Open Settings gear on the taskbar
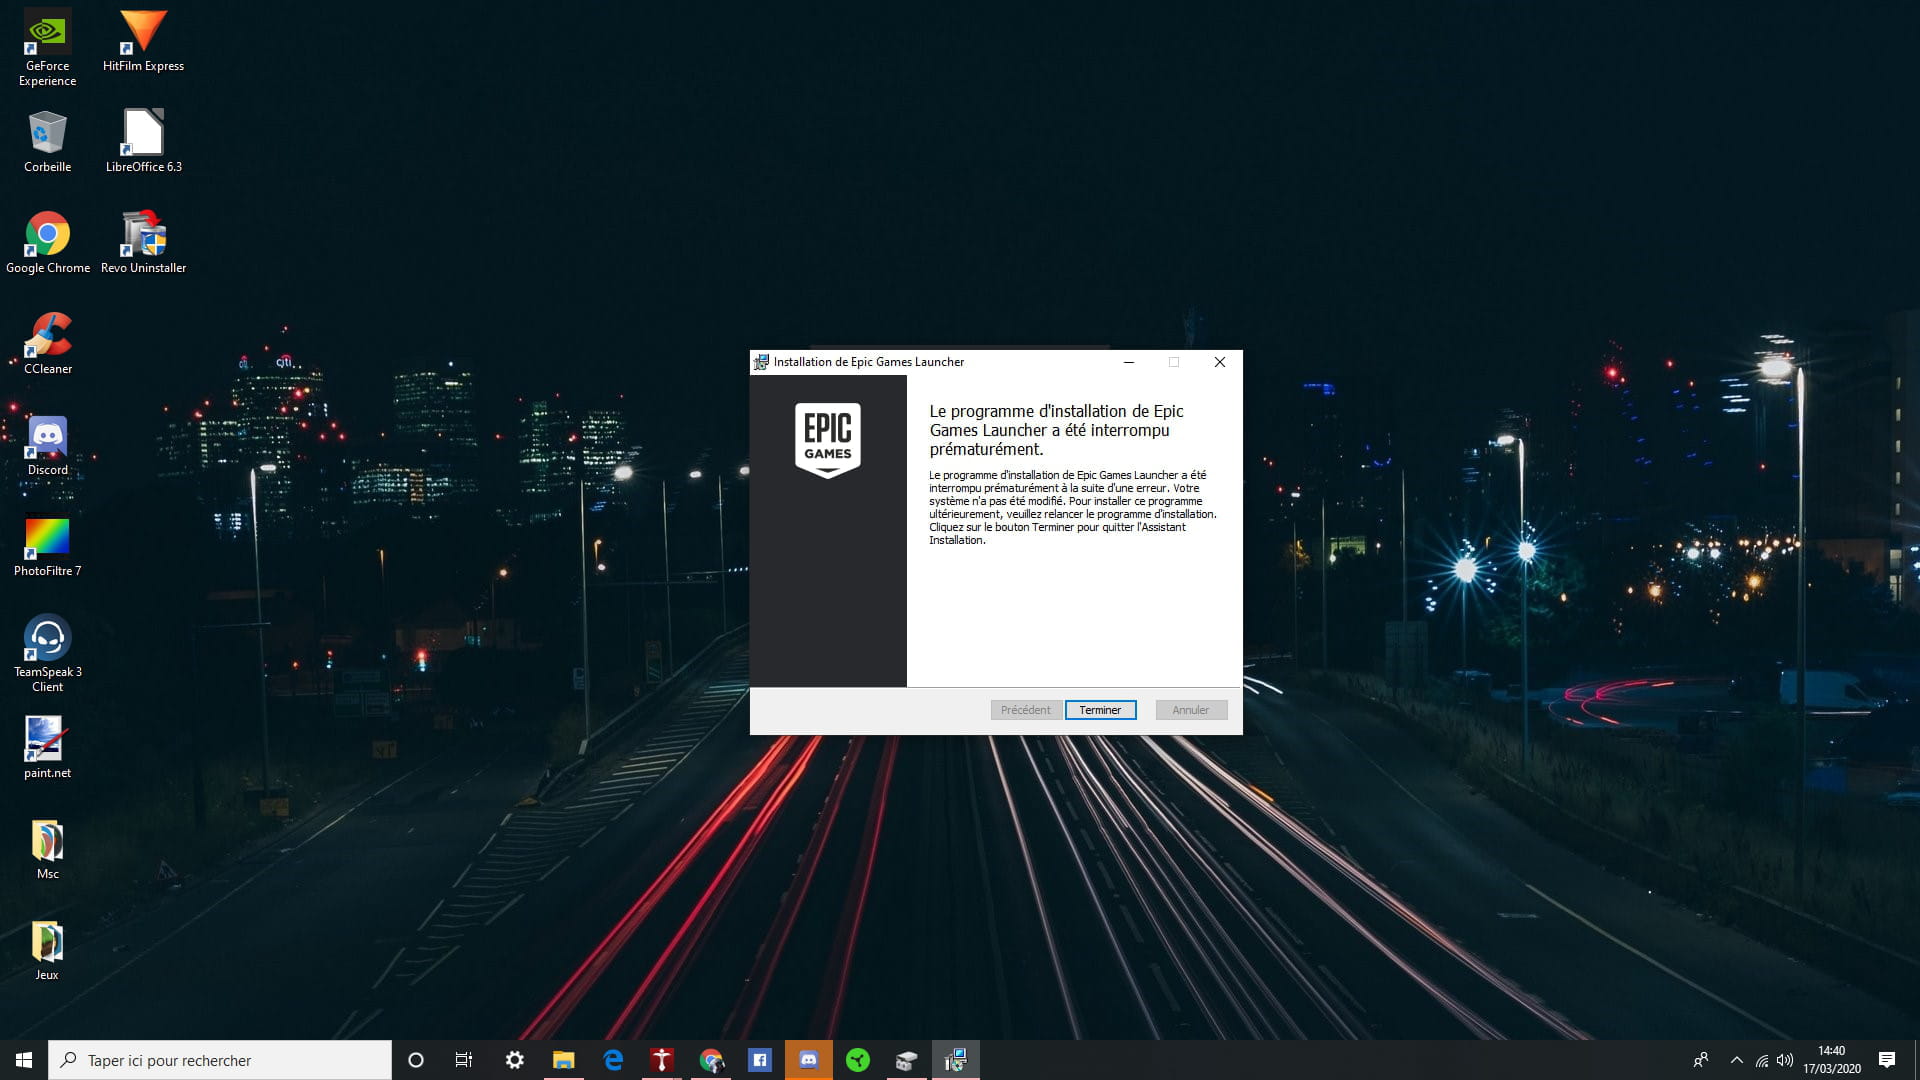 [x=514, y=1060]
